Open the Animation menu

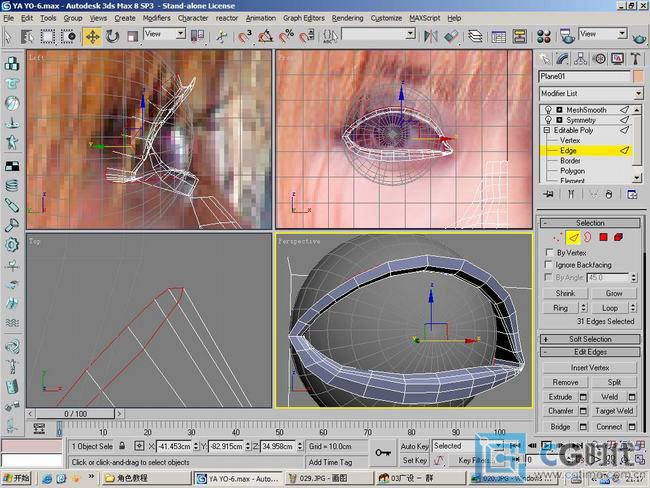pos(261,18)
